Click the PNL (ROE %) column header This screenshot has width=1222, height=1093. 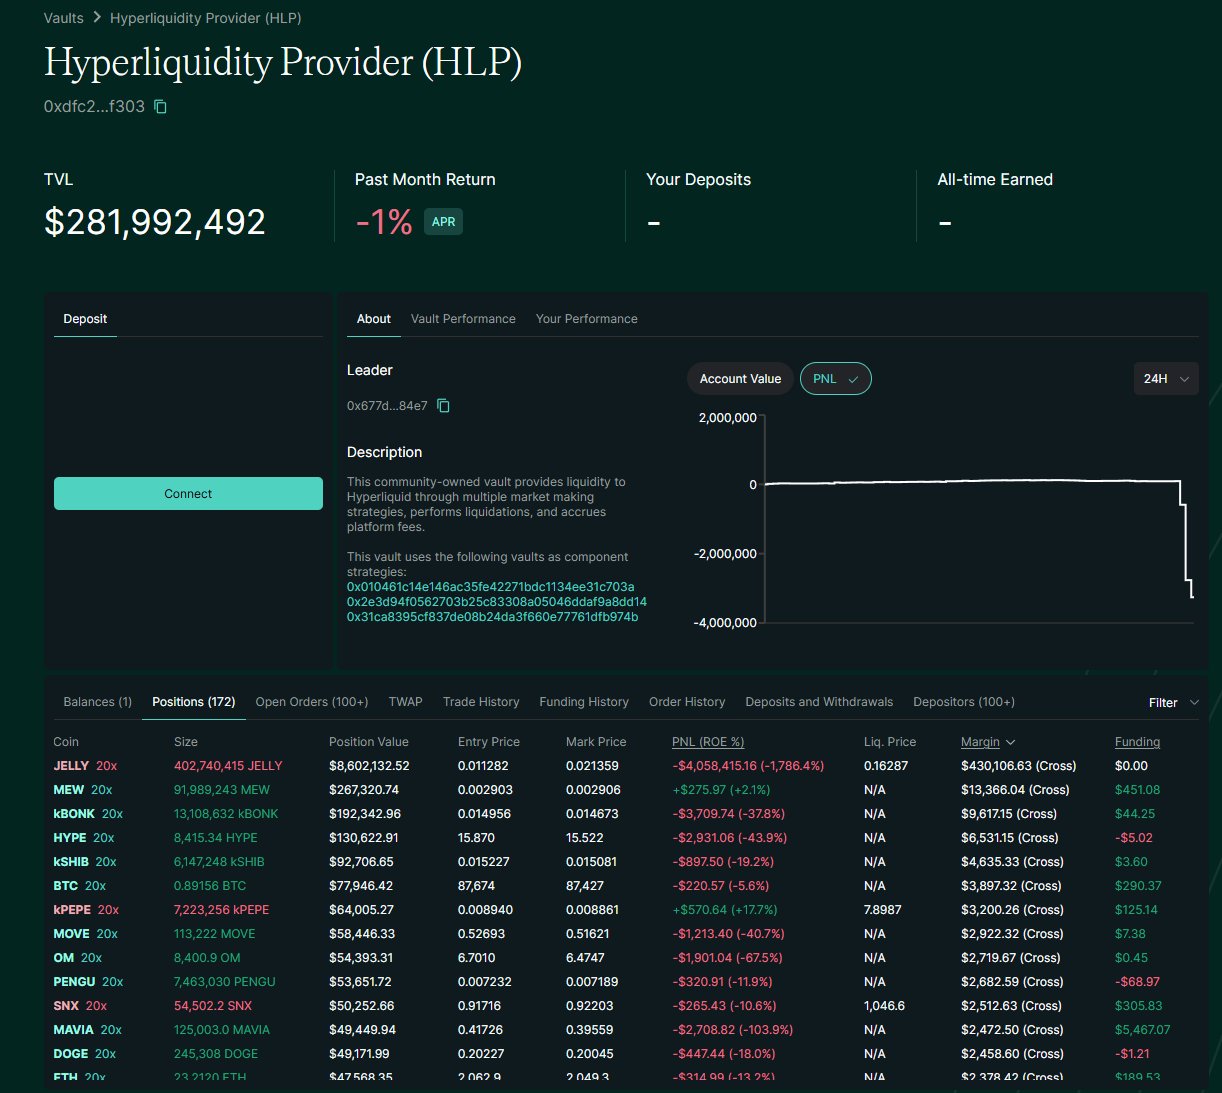(708, 742)
